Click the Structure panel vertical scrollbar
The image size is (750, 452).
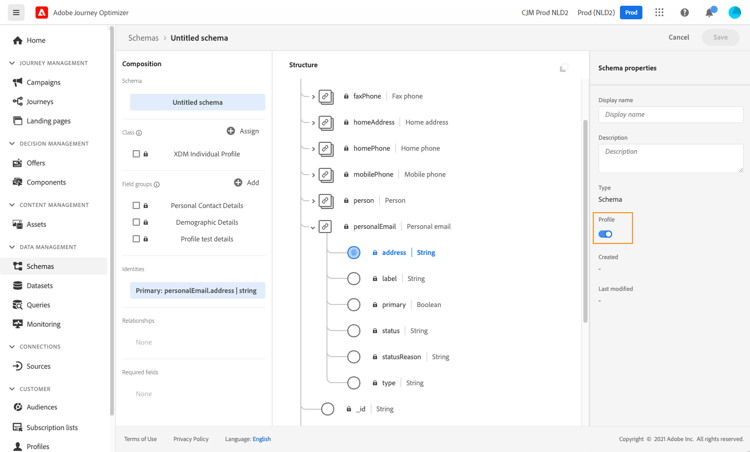[x=585, y=220]
